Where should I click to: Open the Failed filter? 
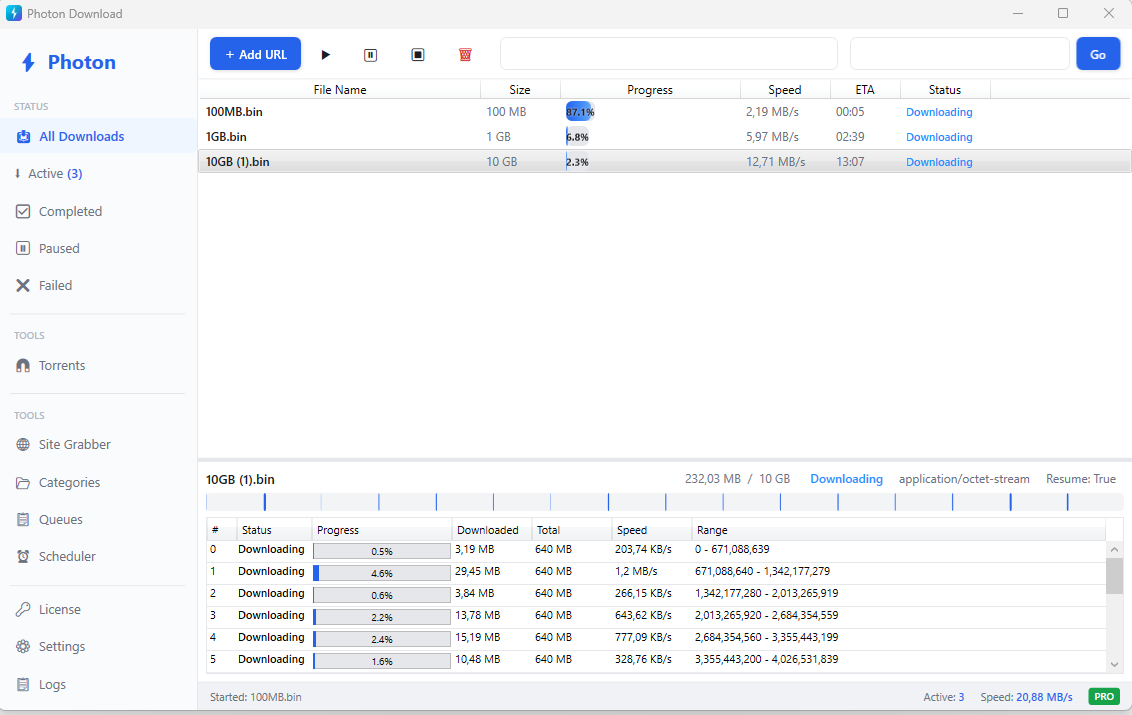click(98, 285)
